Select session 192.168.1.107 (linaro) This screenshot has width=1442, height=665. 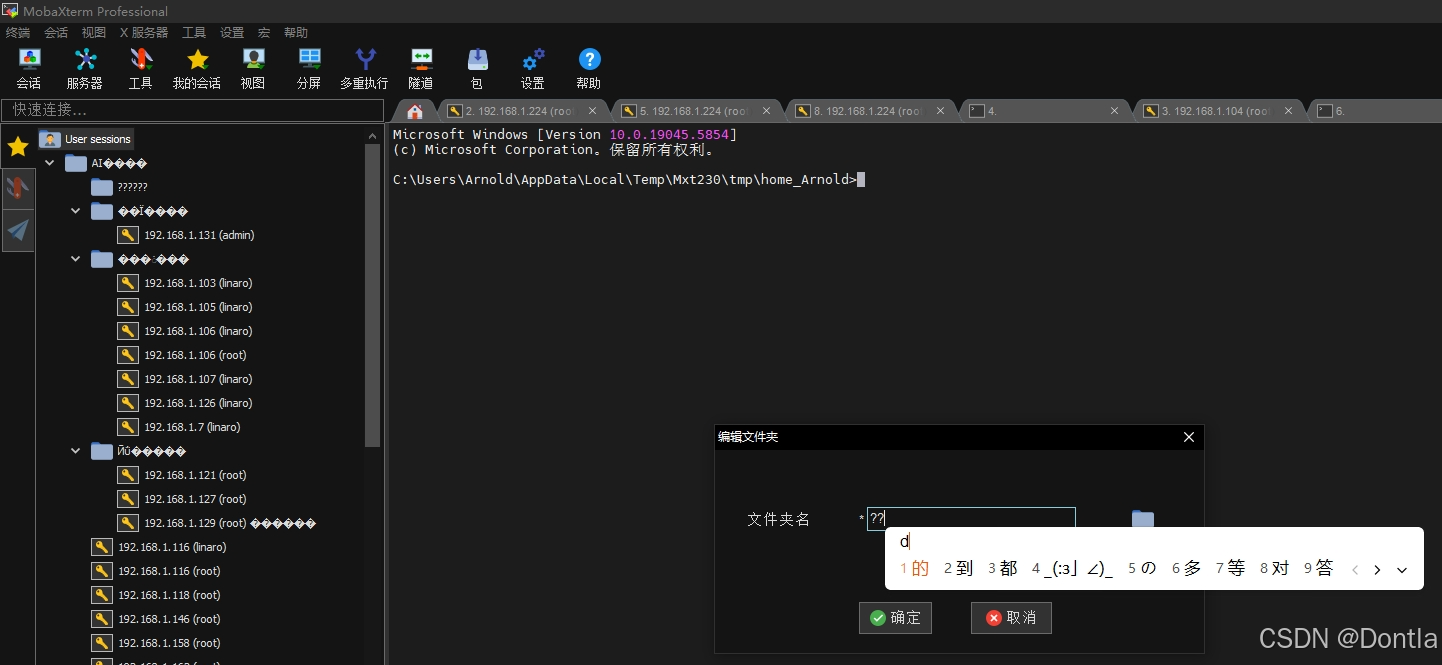pyautogui.click(x=185, y=379)
